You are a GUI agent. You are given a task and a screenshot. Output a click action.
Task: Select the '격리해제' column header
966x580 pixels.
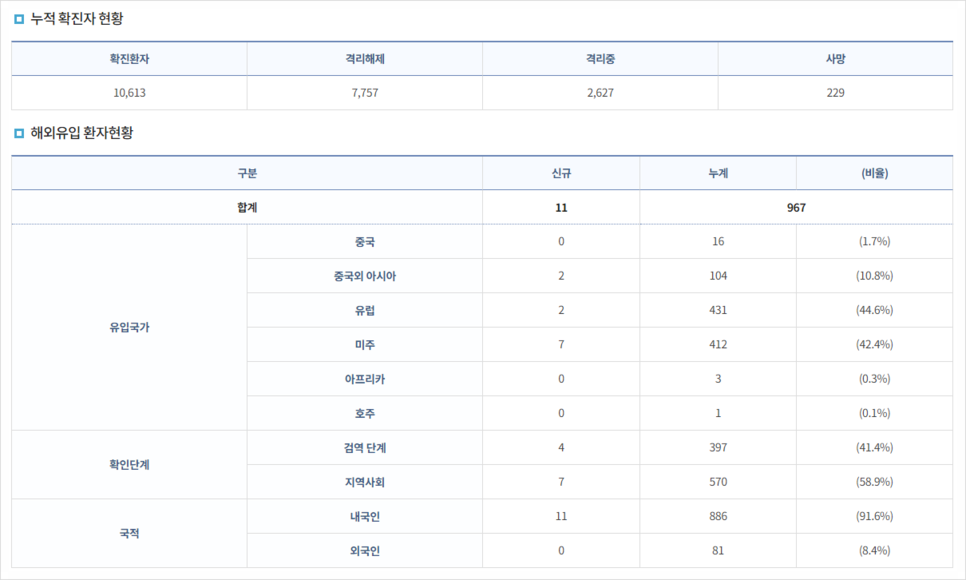click(365, 59)
